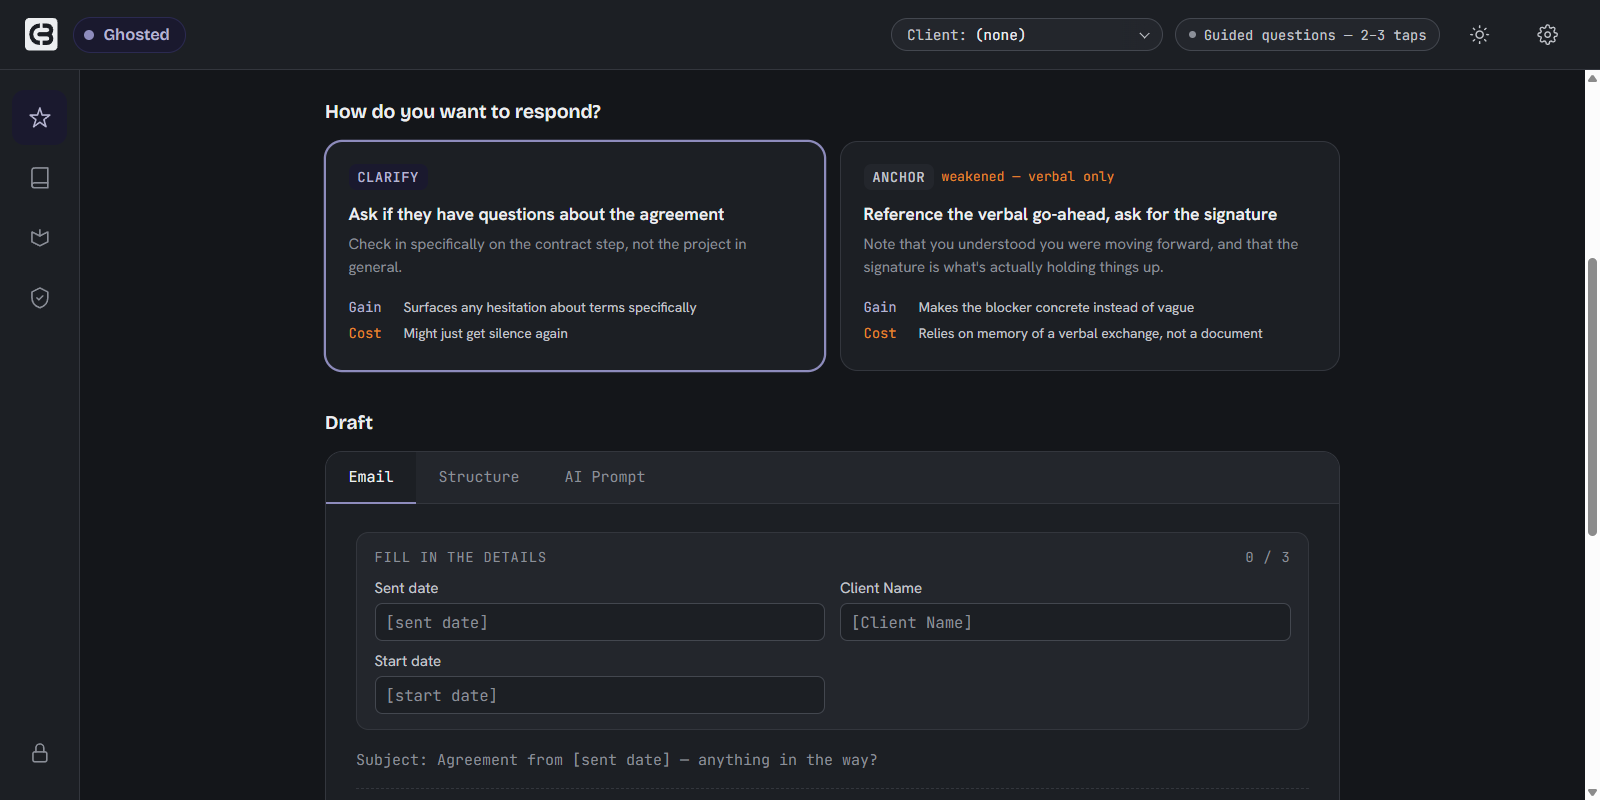Focus the Client Name input field
1600x800 pixels.
[x=1065, y=622]
